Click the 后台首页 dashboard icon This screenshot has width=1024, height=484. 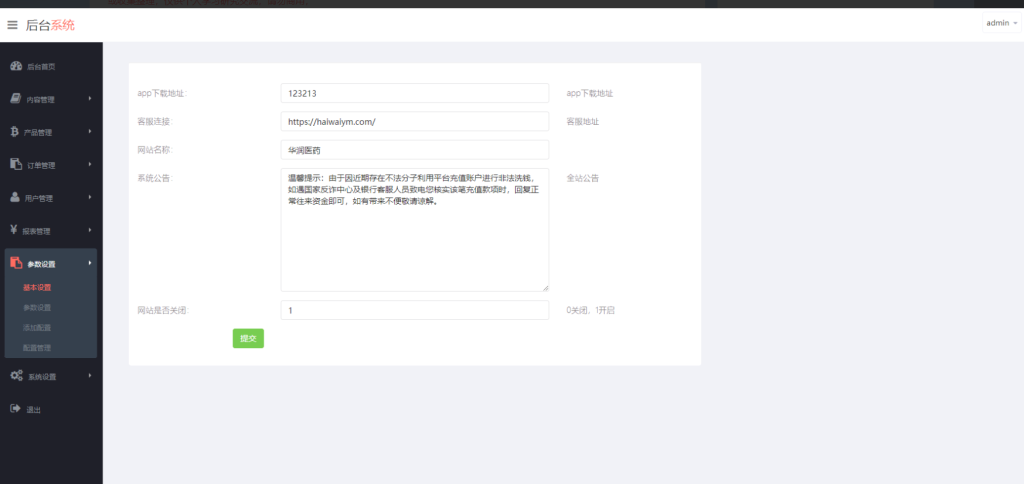[16, 66]
